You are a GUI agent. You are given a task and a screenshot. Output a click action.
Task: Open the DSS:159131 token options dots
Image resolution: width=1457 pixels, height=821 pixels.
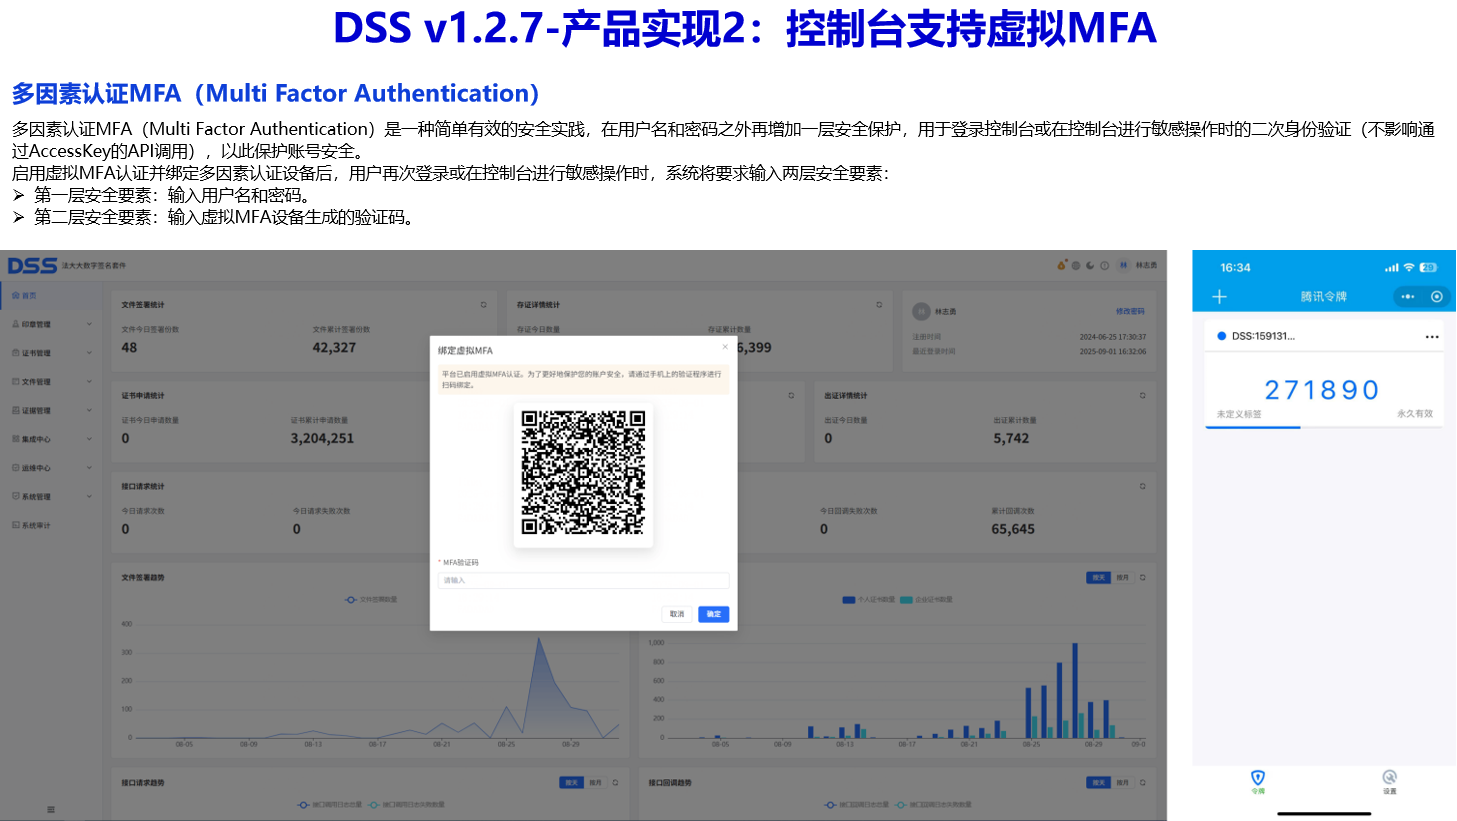click(x=1432, y=337)
